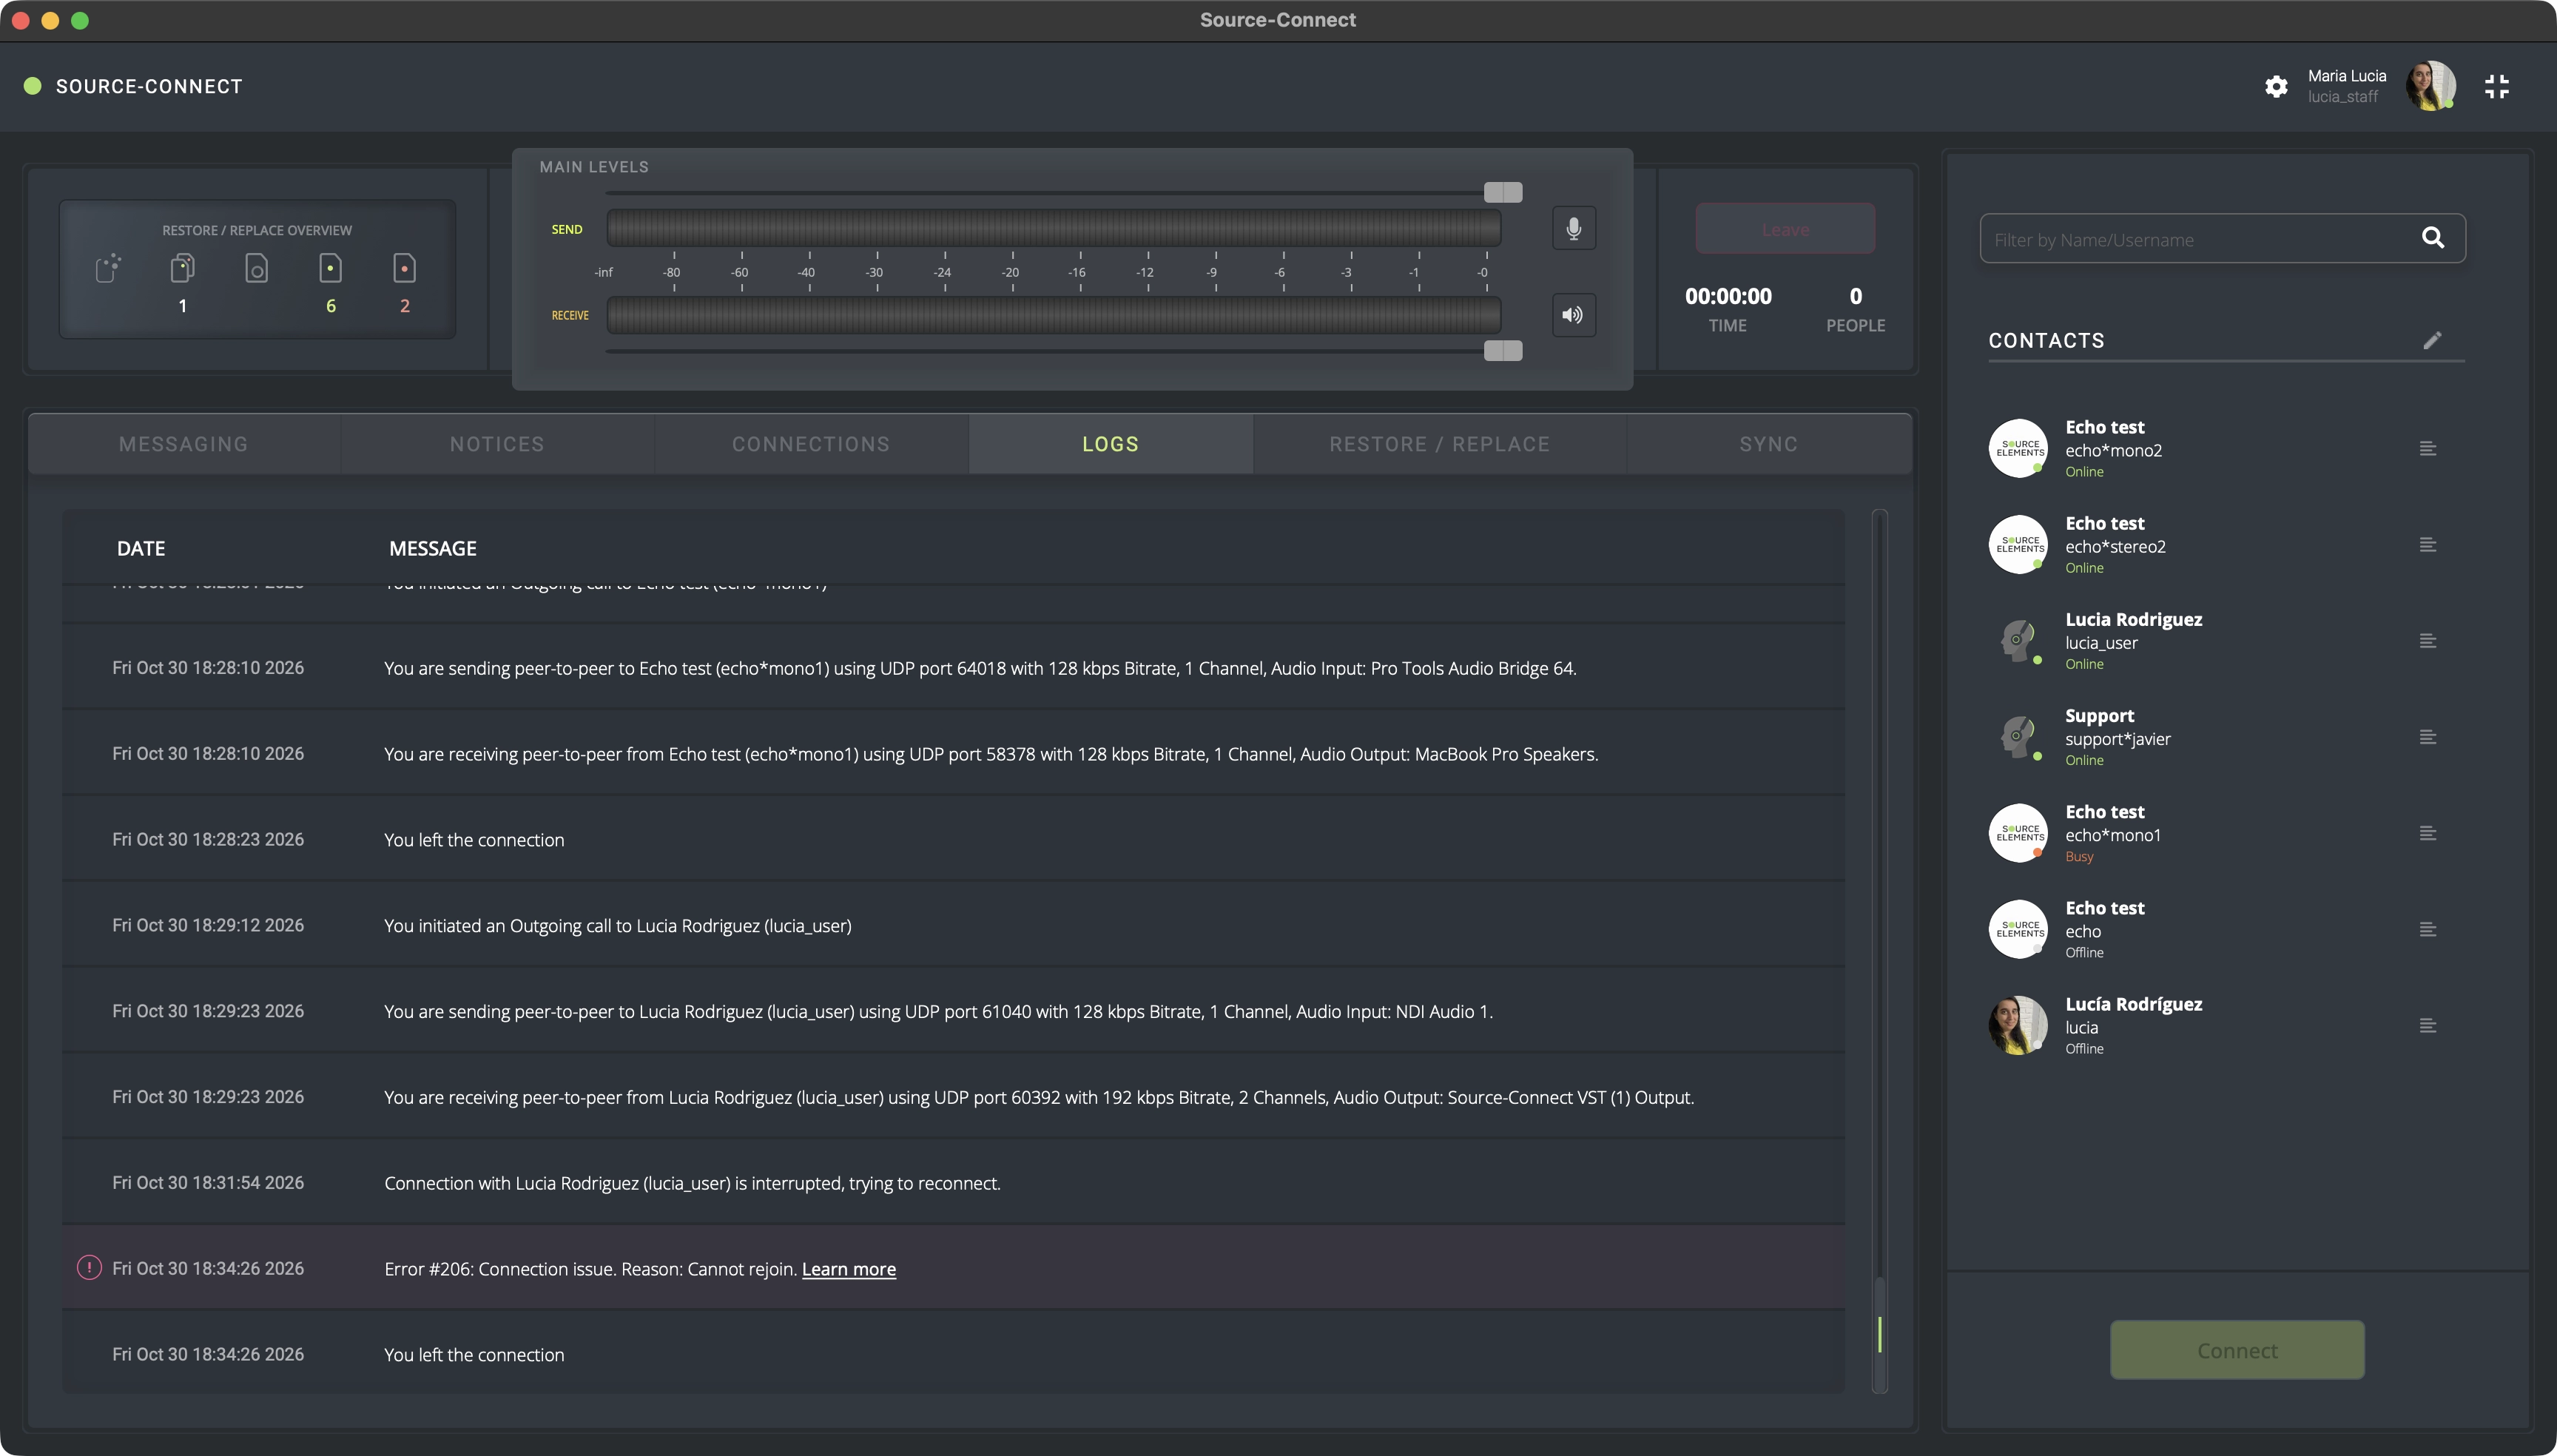Screen dimensions: 2557x1456
Task: Click the Filter by Name/Username field
Action: (x=2222, y=238)
